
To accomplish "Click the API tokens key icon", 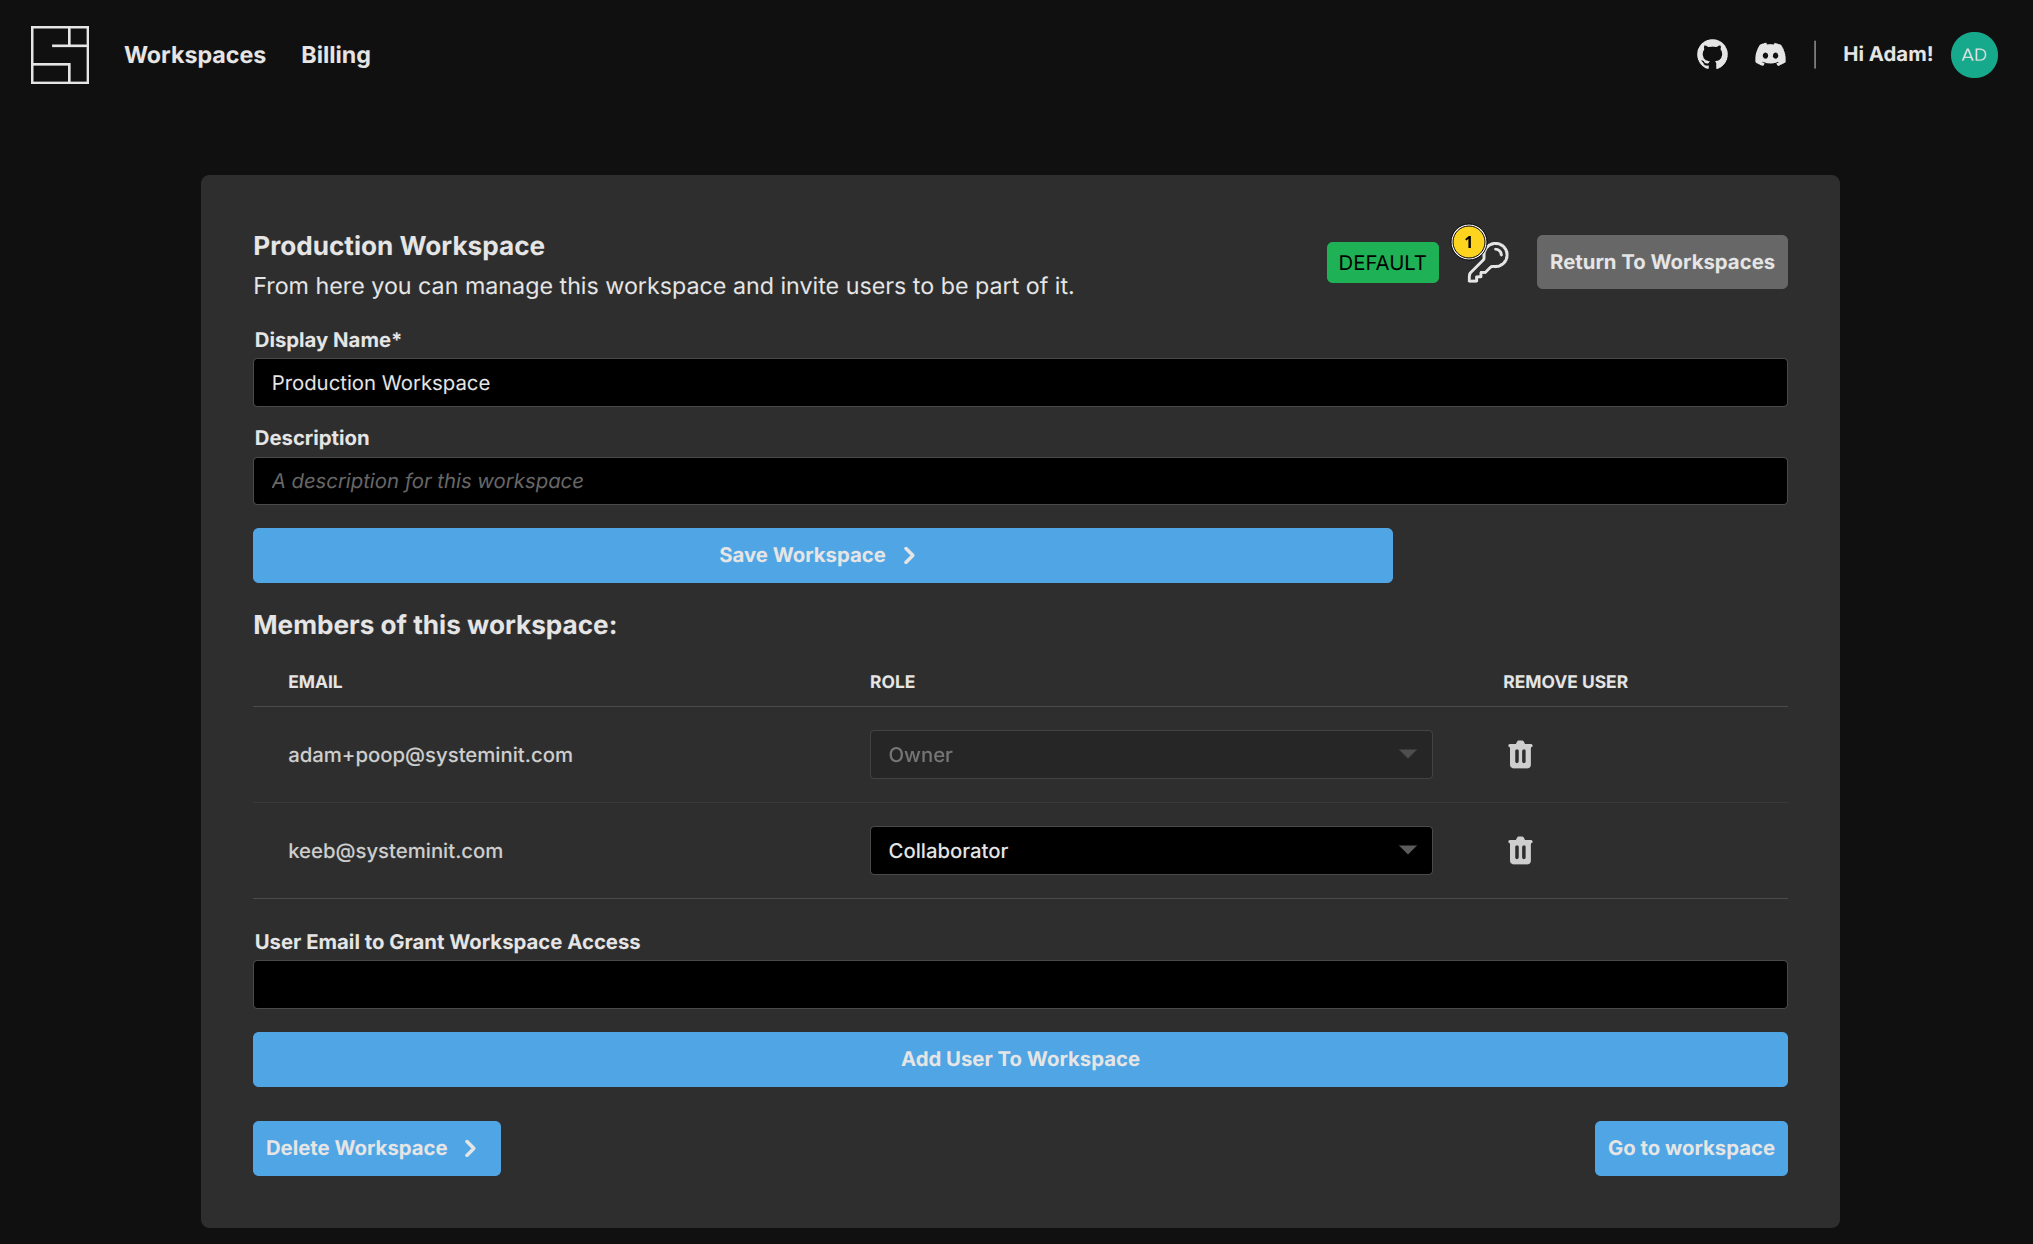I will tap(1490, 264).
